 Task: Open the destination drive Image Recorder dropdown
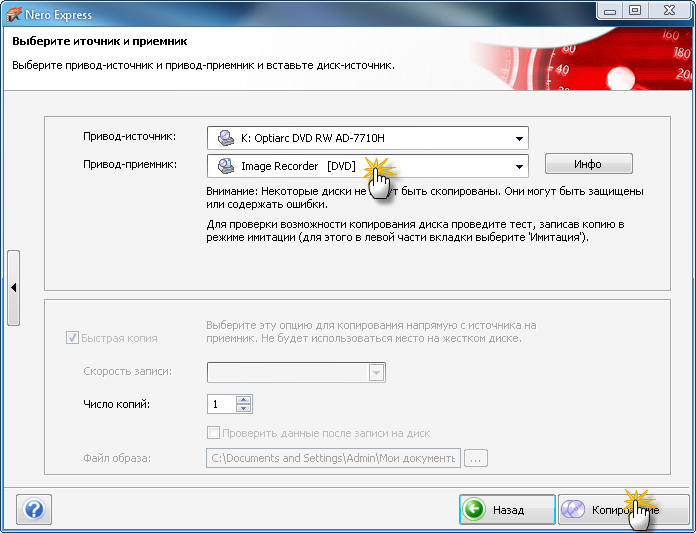(x=368, y=166)
